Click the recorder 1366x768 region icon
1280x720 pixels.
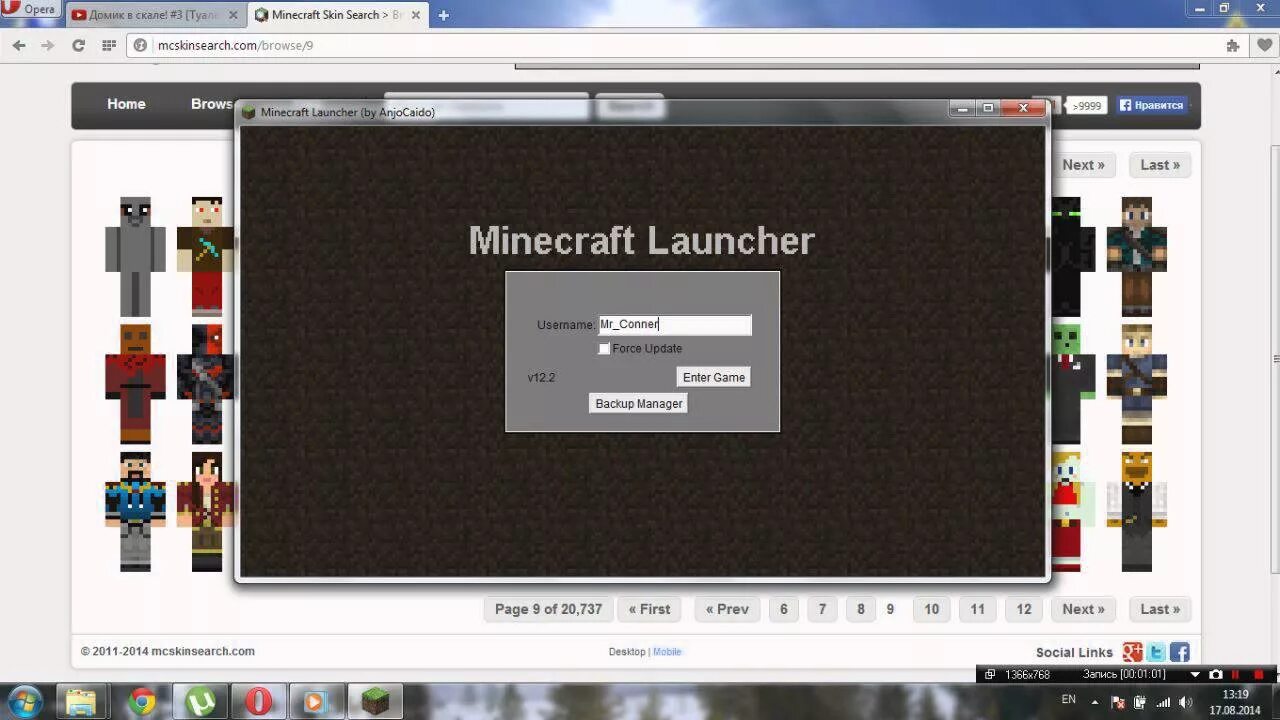click(x=990, y=675)
